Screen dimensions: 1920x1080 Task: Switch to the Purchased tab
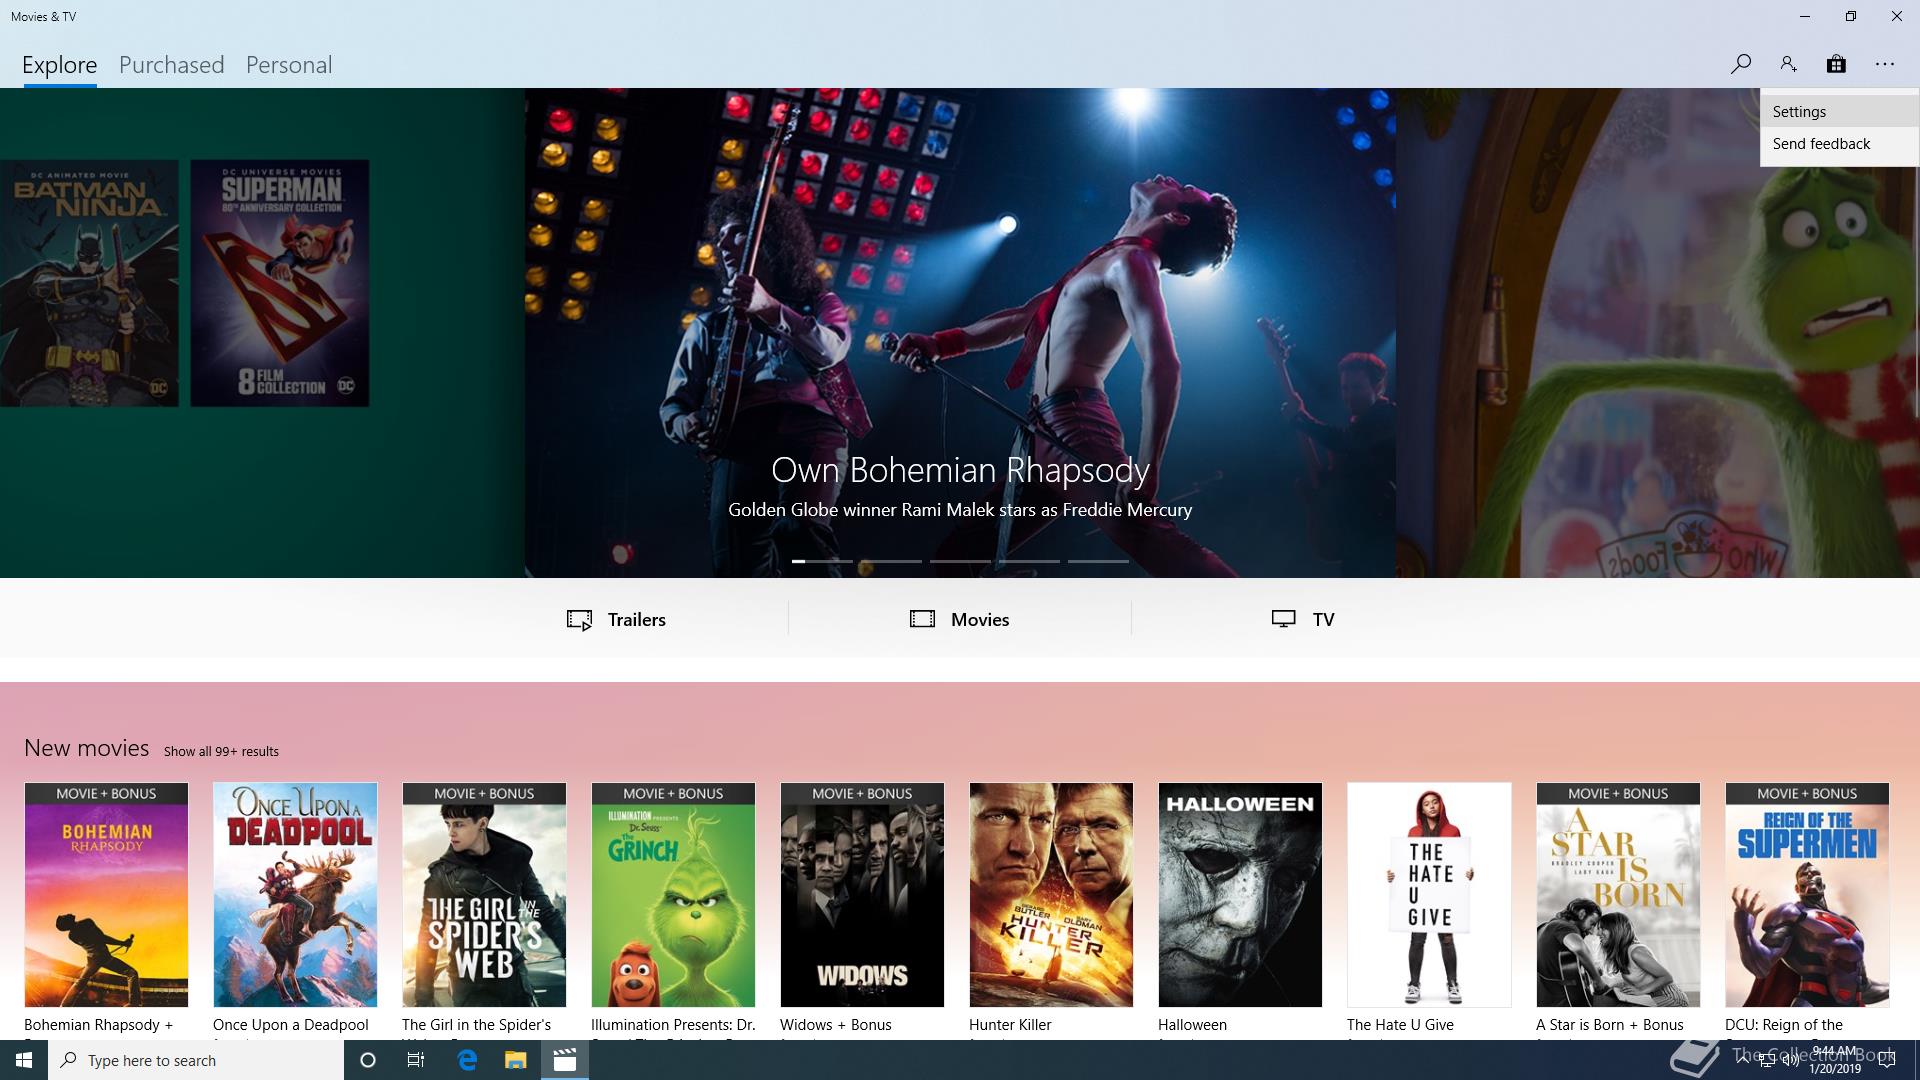[x=172, y=65]
